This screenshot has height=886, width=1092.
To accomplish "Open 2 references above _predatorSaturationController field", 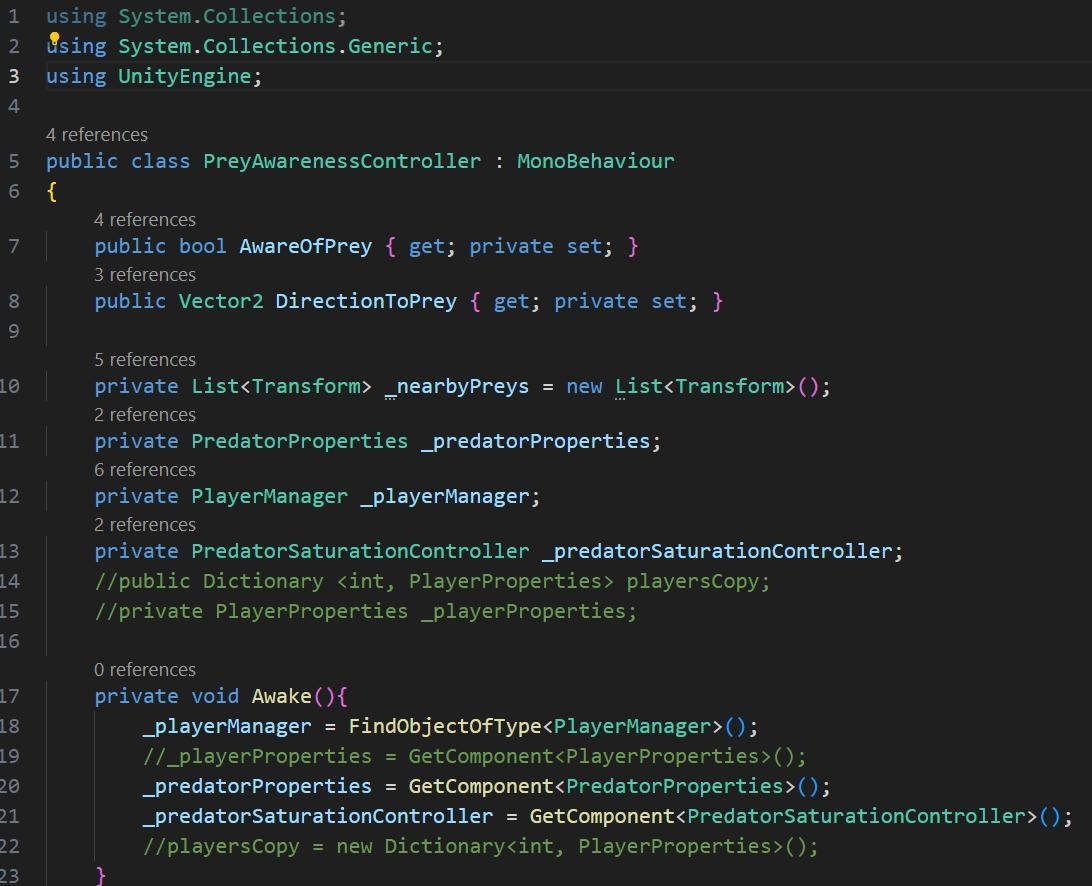I will coord(145,524).
